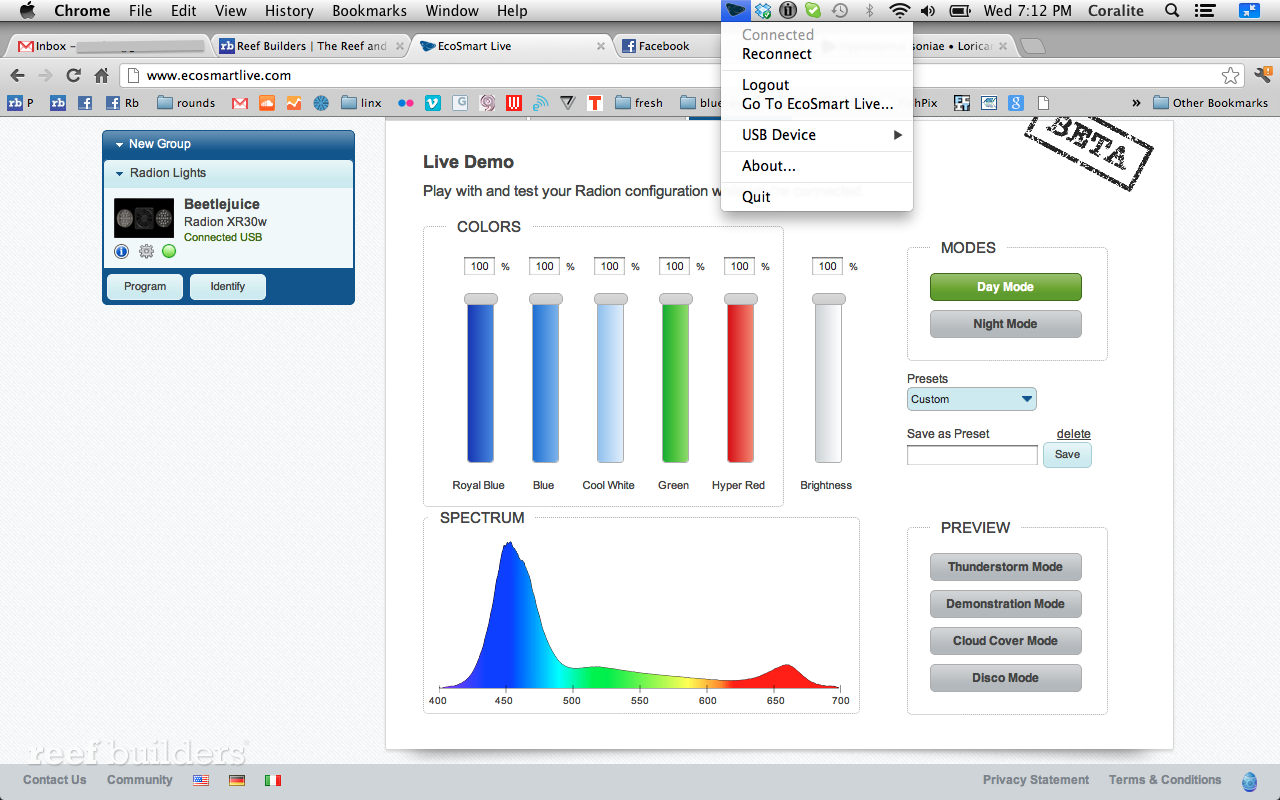Click the Radion XR30w fixture thumbnail
This screenshot has height=800, width=1280.
click(x=144, y=217)
